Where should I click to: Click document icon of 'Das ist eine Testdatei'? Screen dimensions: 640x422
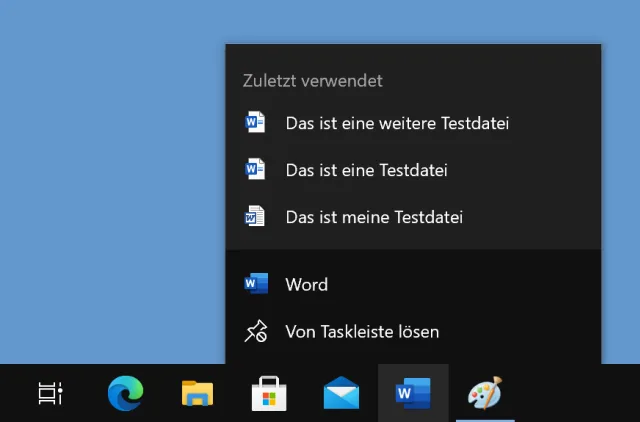pos(255,169)
